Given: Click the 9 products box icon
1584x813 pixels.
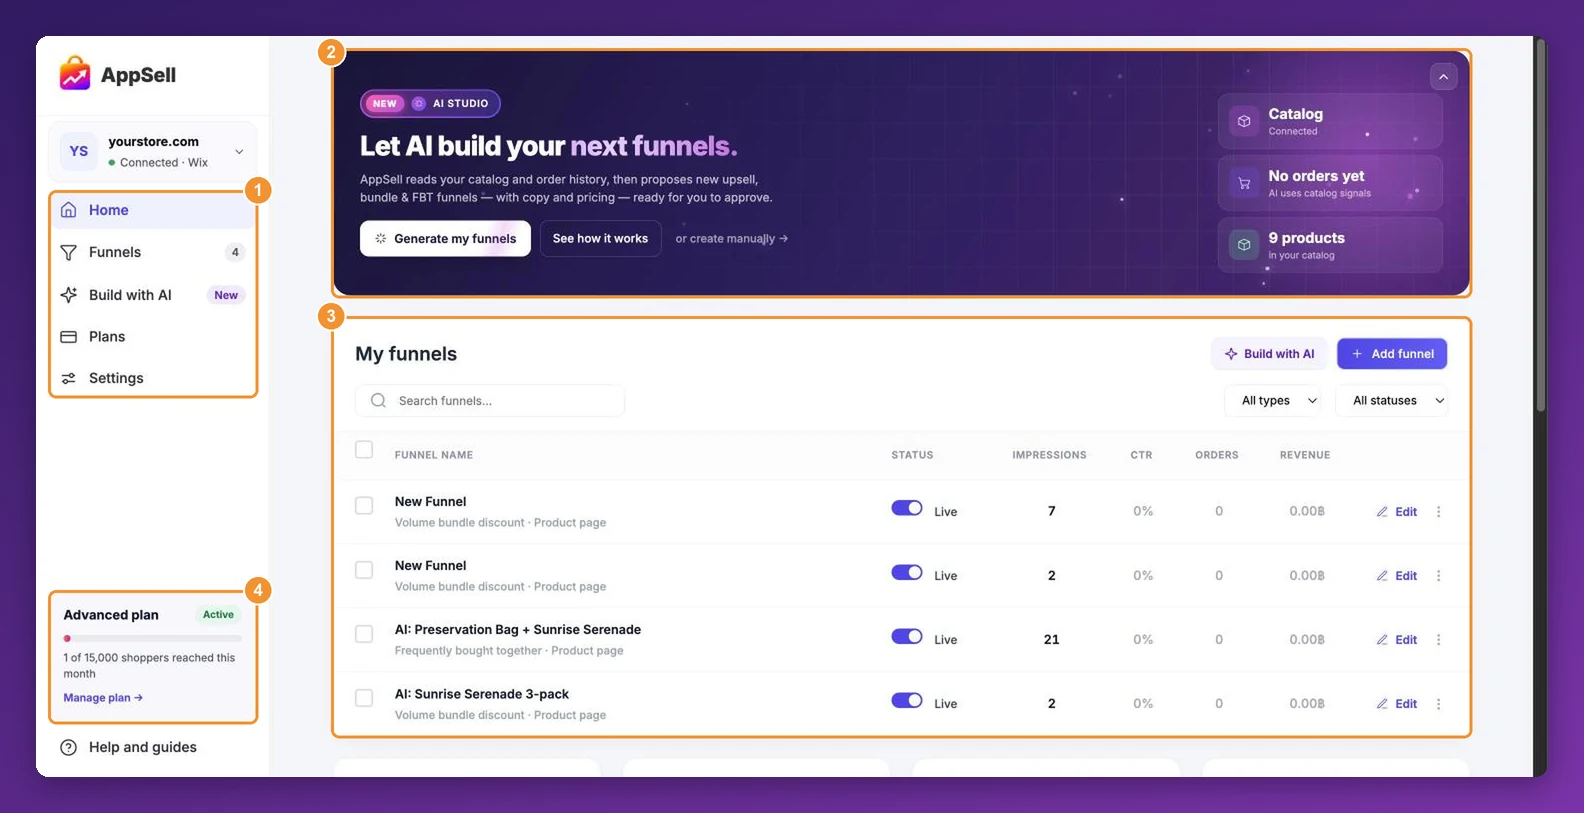Looking at the screenshot, I should pos(1244,245).
